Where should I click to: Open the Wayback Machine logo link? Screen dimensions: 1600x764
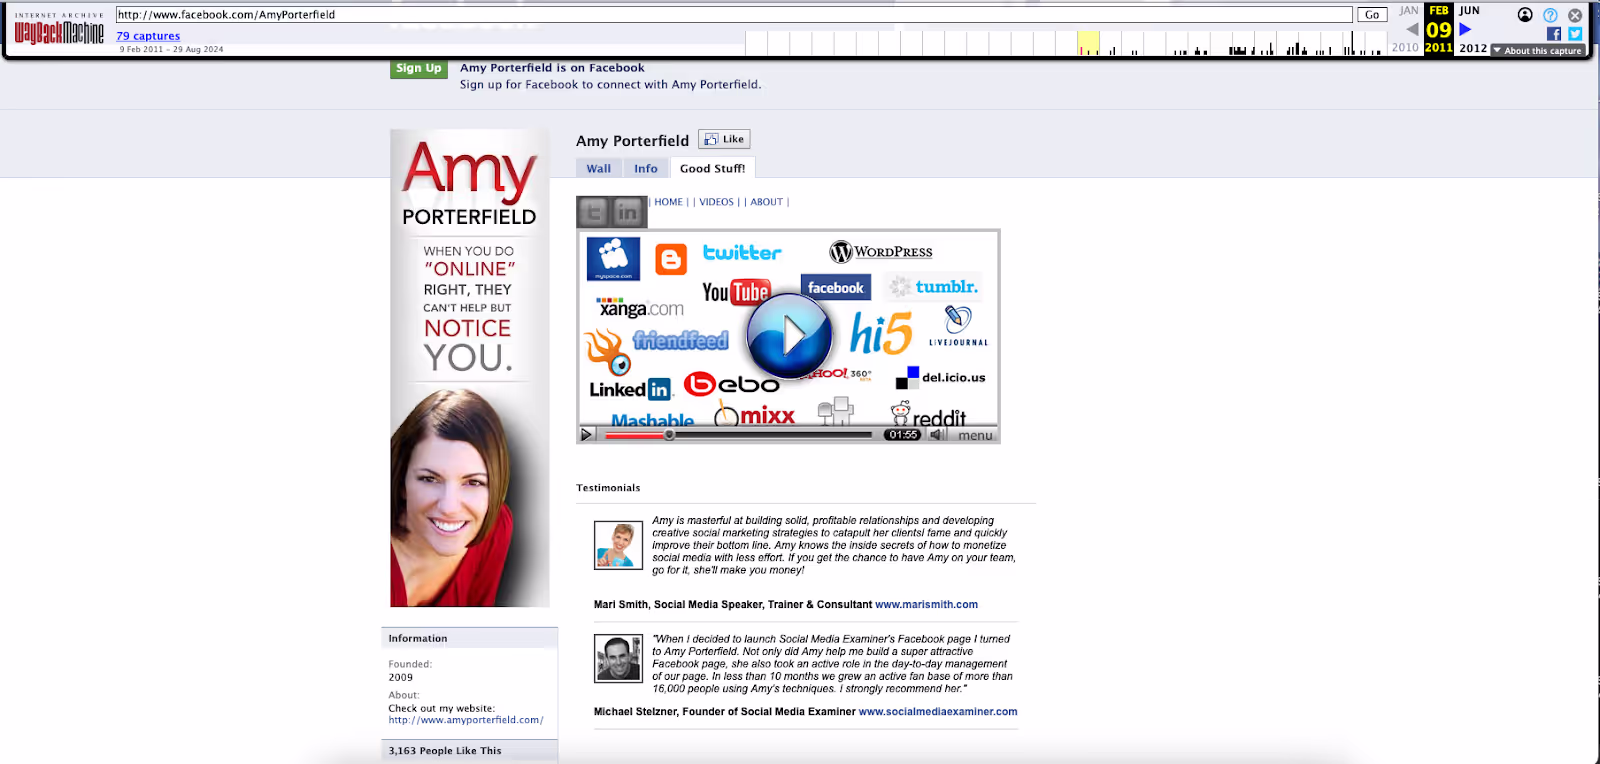tap(59, 29)
